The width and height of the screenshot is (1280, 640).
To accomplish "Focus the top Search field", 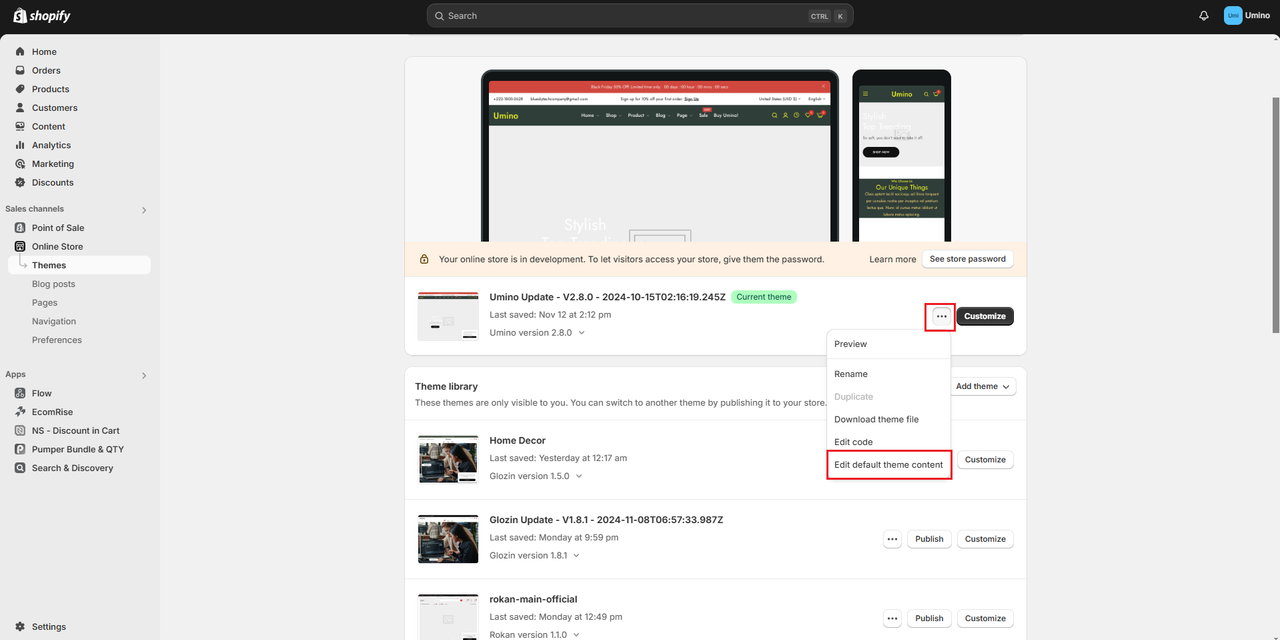I will click(640, 16).
